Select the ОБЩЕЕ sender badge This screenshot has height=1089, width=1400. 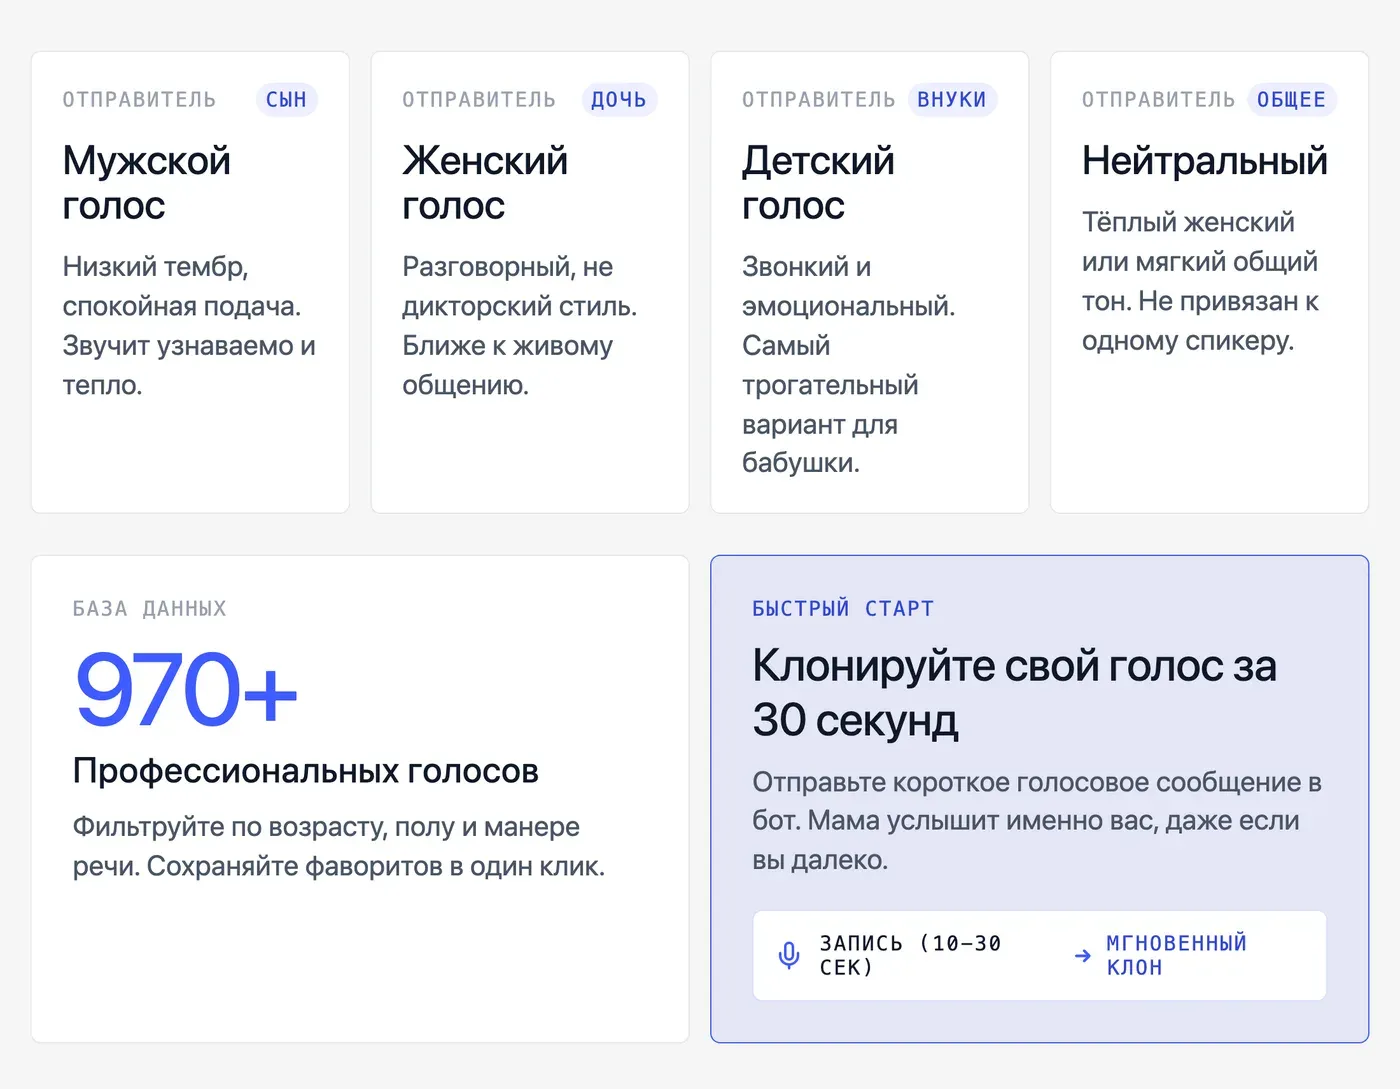pyautogui.click(x=1292, y=100)
